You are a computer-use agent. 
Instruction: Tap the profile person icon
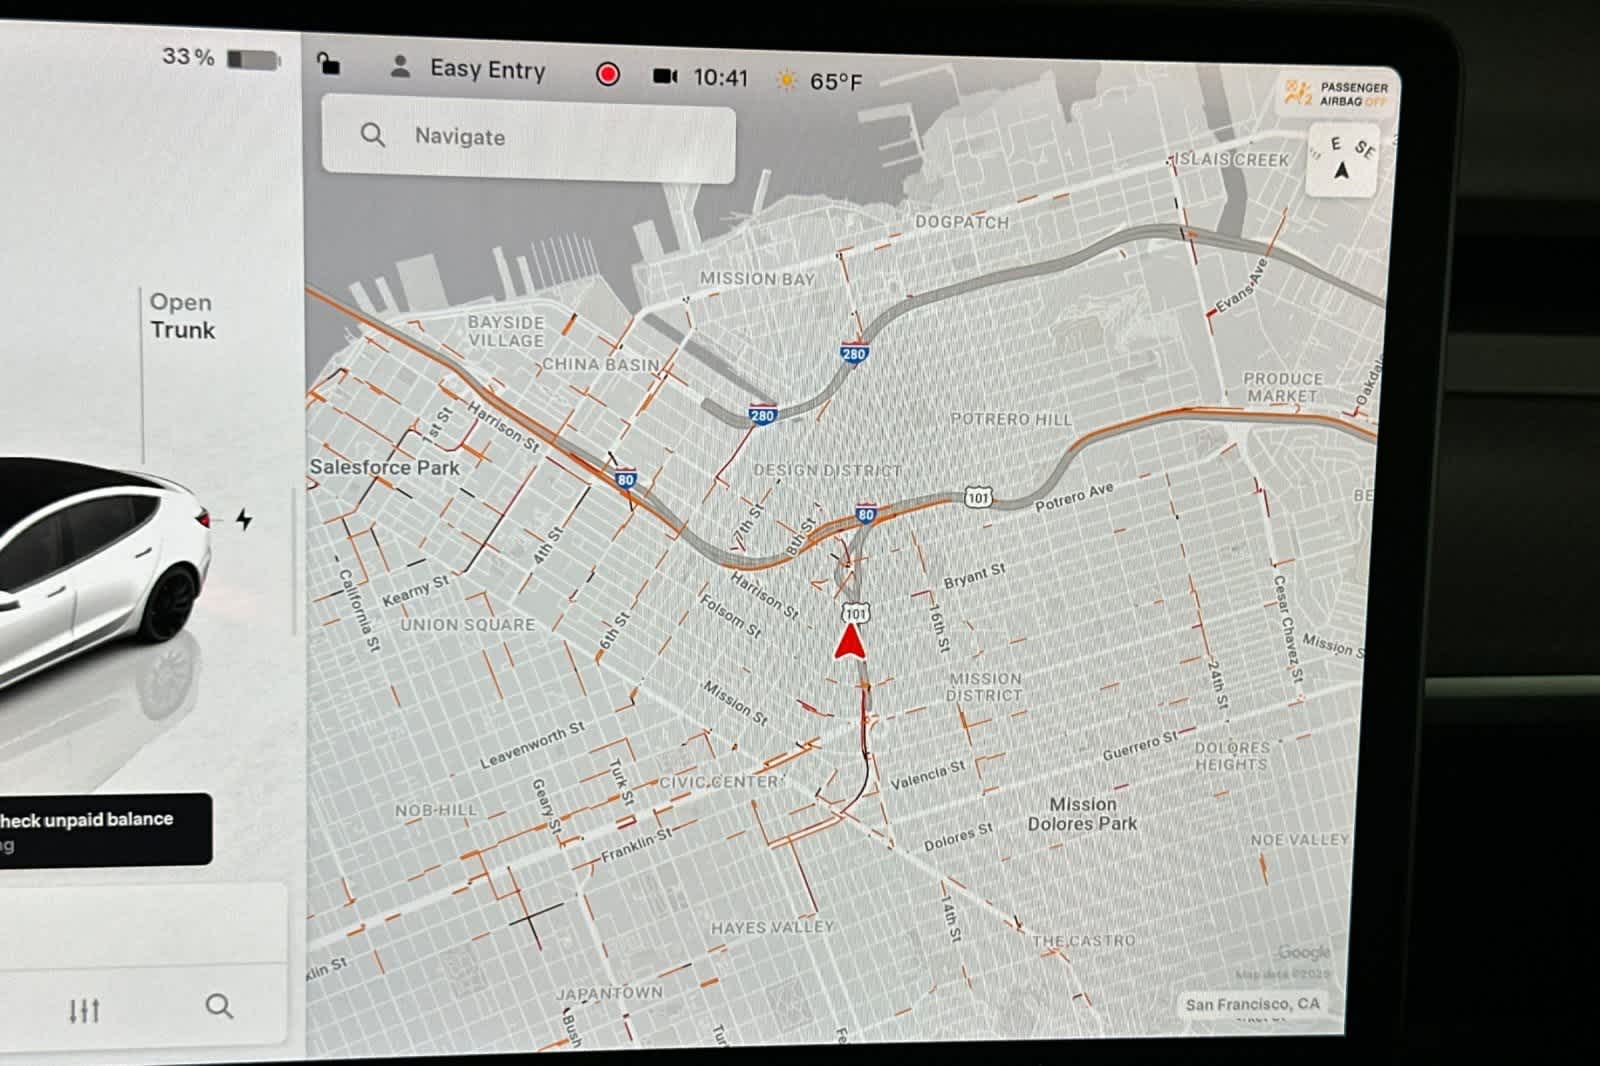(400, 67)
